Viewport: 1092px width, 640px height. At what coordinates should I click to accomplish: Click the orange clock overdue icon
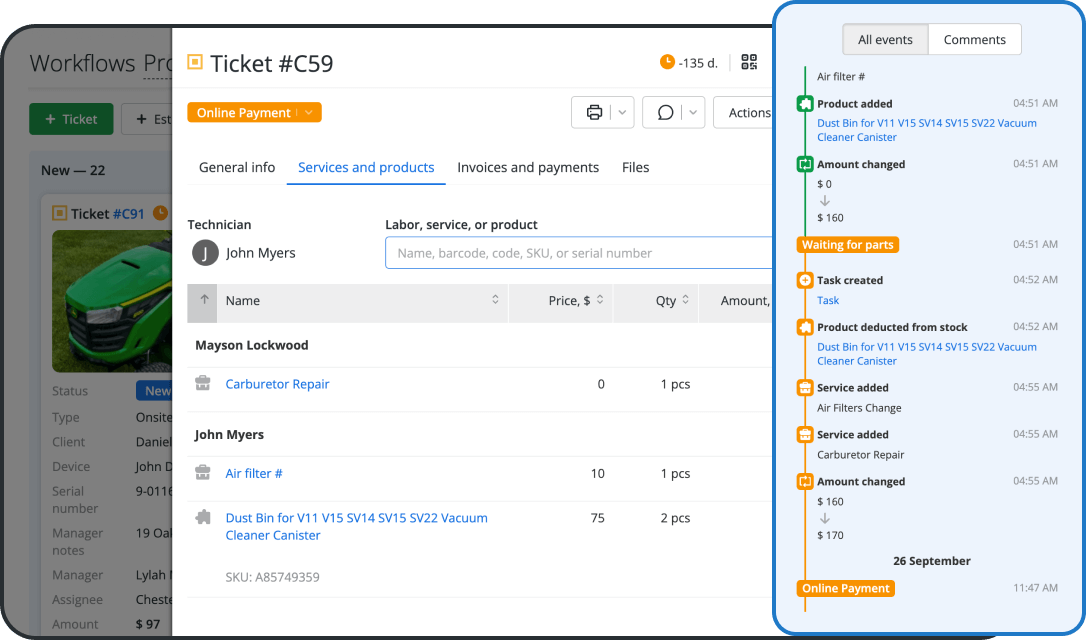coord(667,62)
